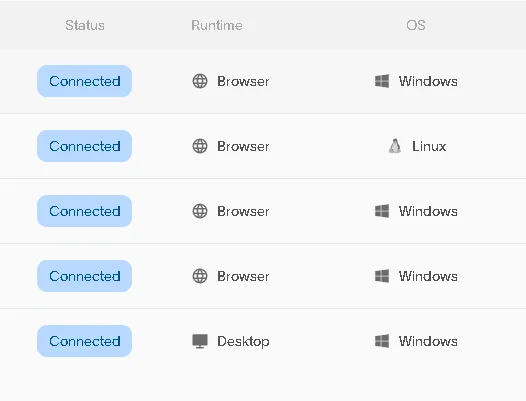Viewport: 526px width, 401px height.
Task: Click the Linux penguin icon
Action: (x=395, y=146)
